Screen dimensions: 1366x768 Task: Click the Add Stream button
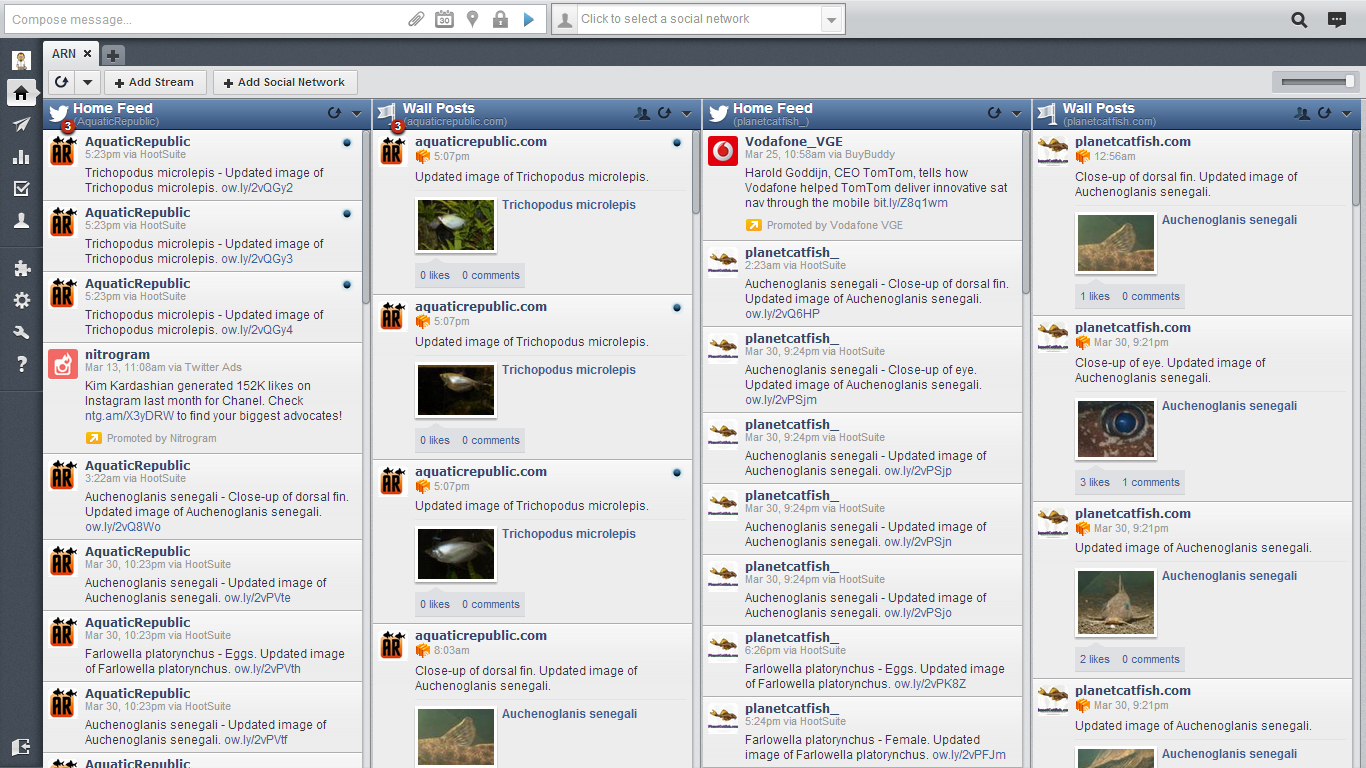pyautogui.click(x=154, y=82)
